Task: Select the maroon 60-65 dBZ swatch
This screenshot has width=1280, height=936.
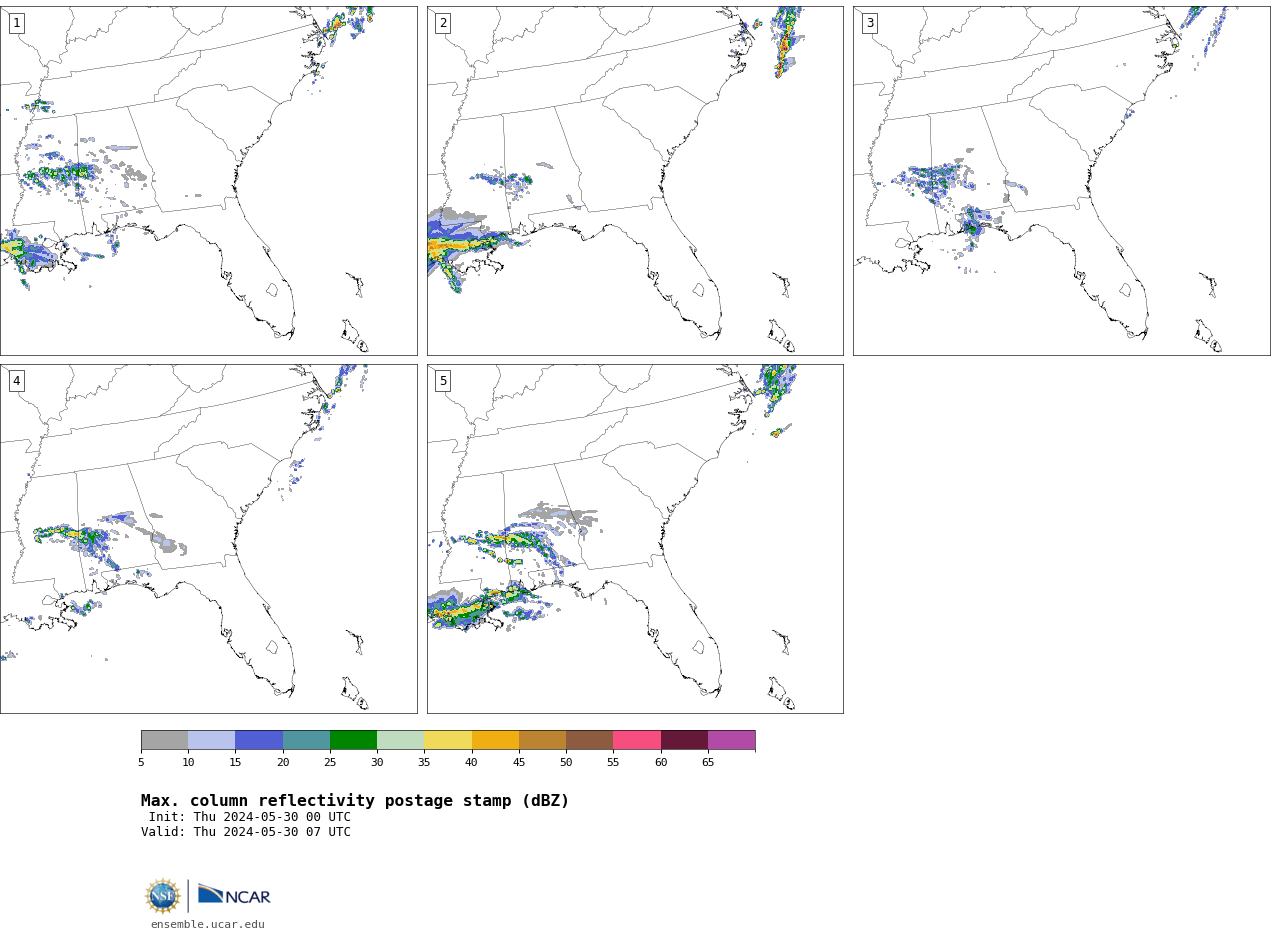Action: pyautogui.click(x=684, y=740)
